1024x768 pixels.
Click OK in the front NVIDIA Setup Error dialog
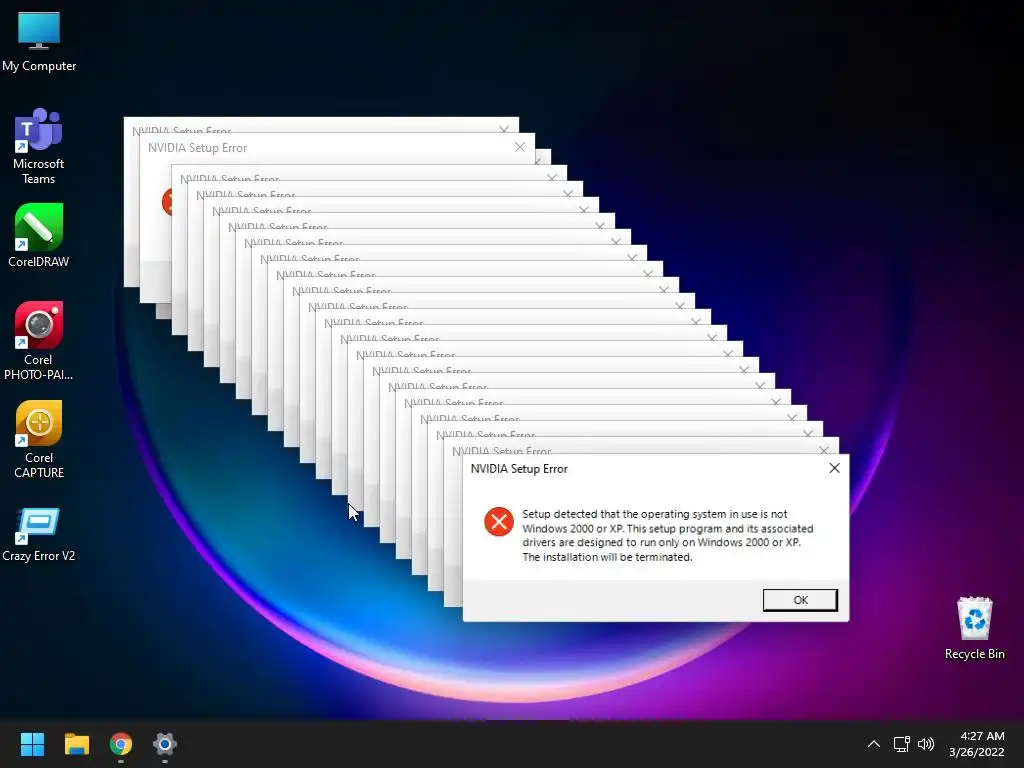(x=800, y=600)
